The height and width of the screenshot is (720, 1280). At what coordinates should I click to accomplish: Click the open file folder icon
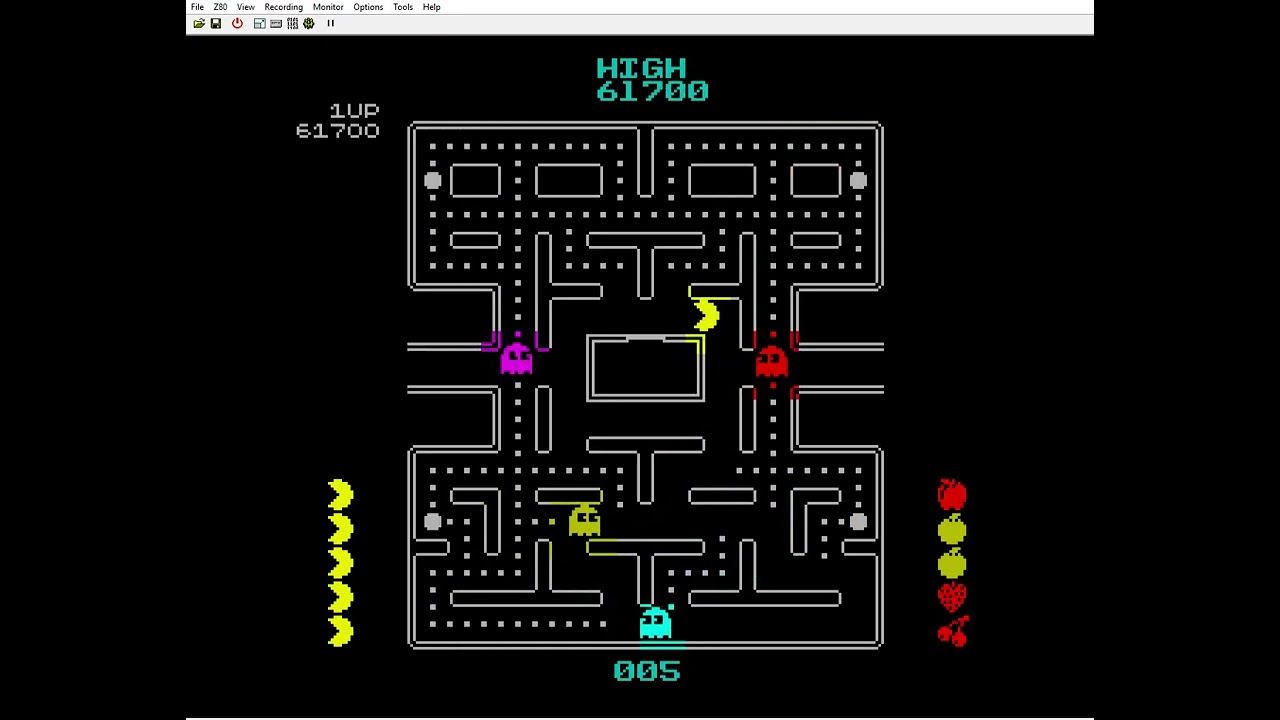coord(199,23)
